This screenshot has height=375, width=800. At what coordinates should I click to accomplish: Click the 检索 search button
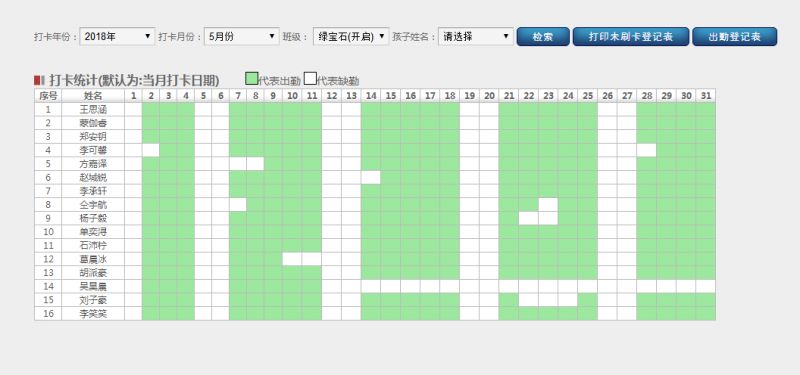tap(543, 37)
